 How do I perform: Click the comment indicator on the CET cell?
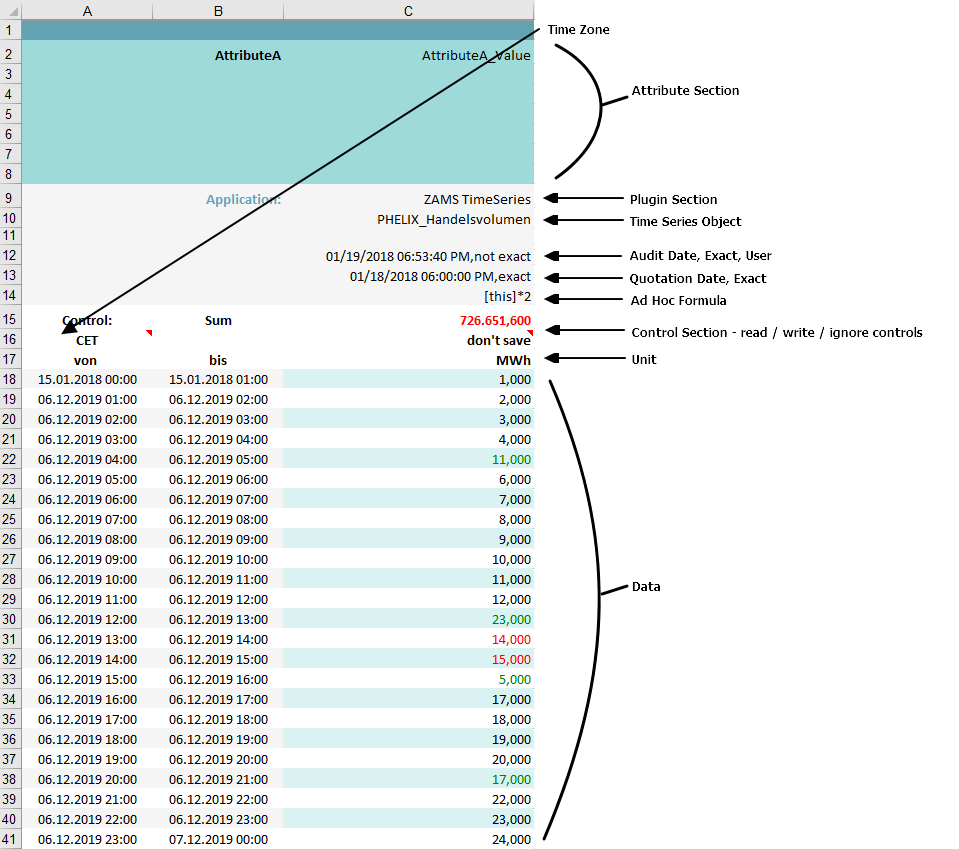point(149,333)
